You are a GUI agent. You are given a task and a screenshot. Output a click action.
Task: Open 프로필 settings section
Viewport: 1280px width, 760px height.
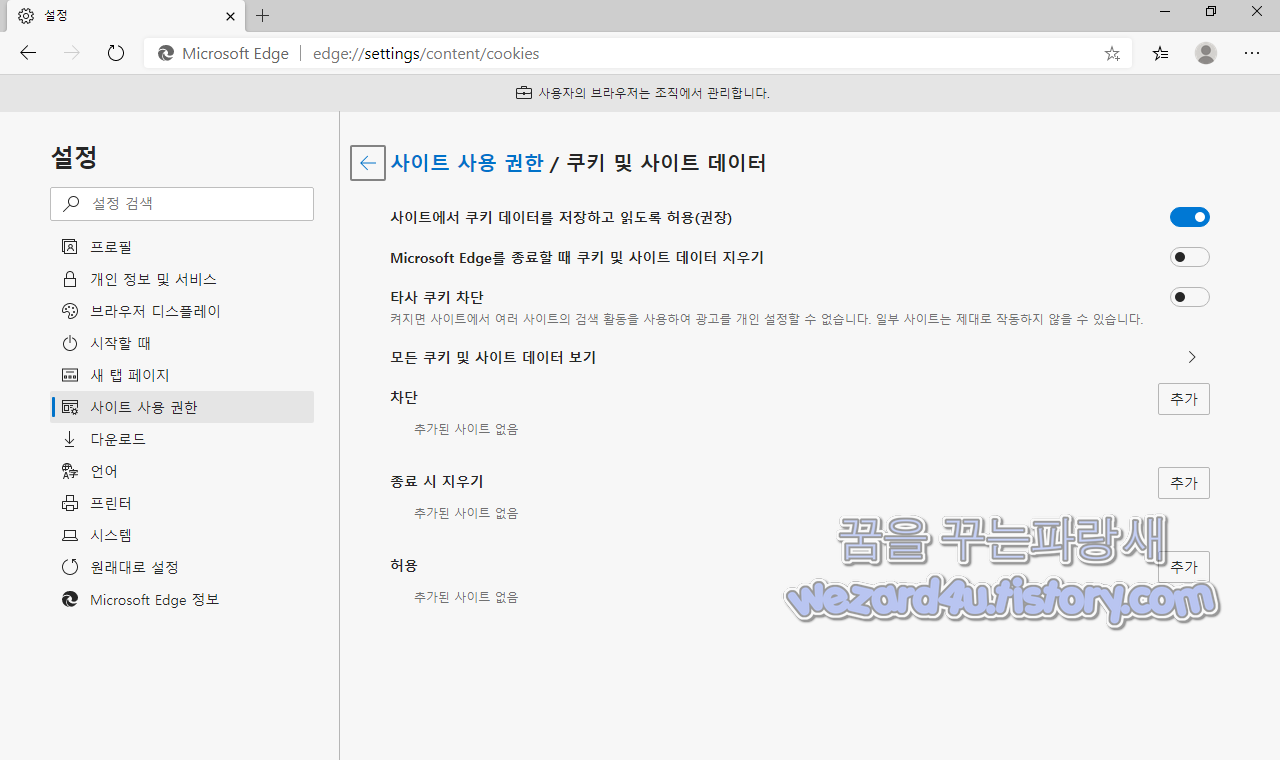point(182,247)
